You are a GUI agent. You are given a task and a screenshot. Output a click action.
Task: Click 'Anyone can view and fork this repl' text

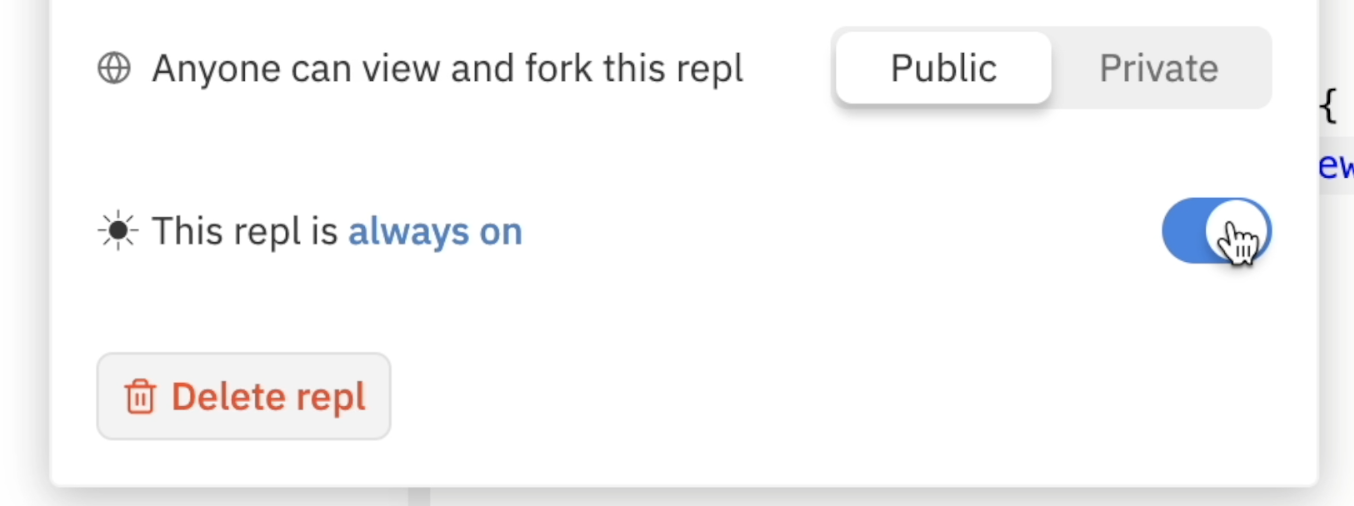click(x=447, y=69)
